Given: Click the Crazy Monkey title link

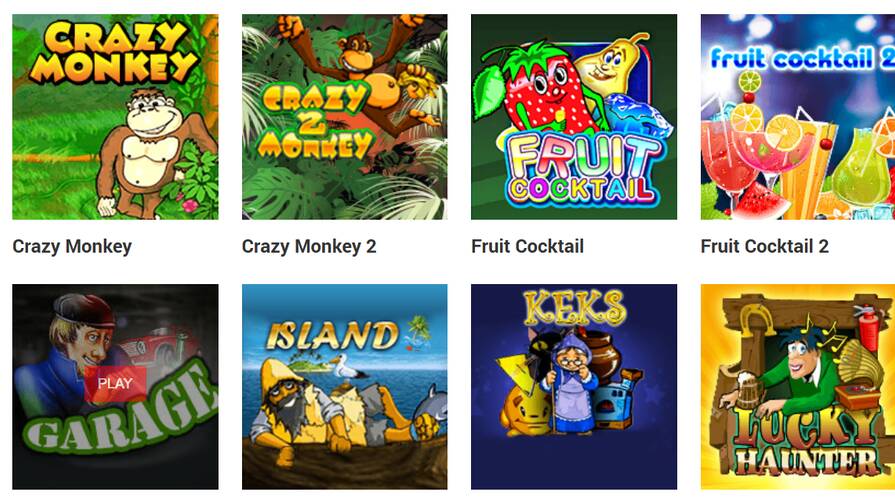Looking at the screenshot, I should pos(72,247).
